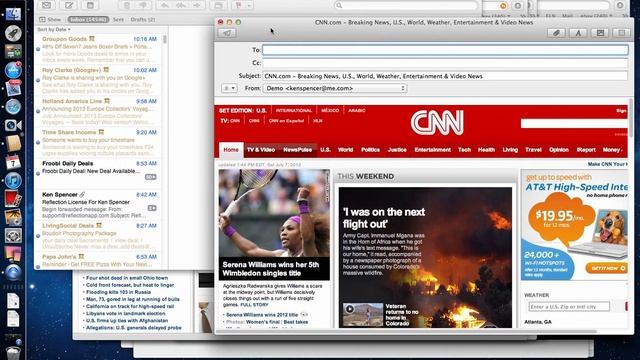The height and width of the screenshot is (360, 640).
Task: Open the CNN Home tab
Action: point(231,150)
